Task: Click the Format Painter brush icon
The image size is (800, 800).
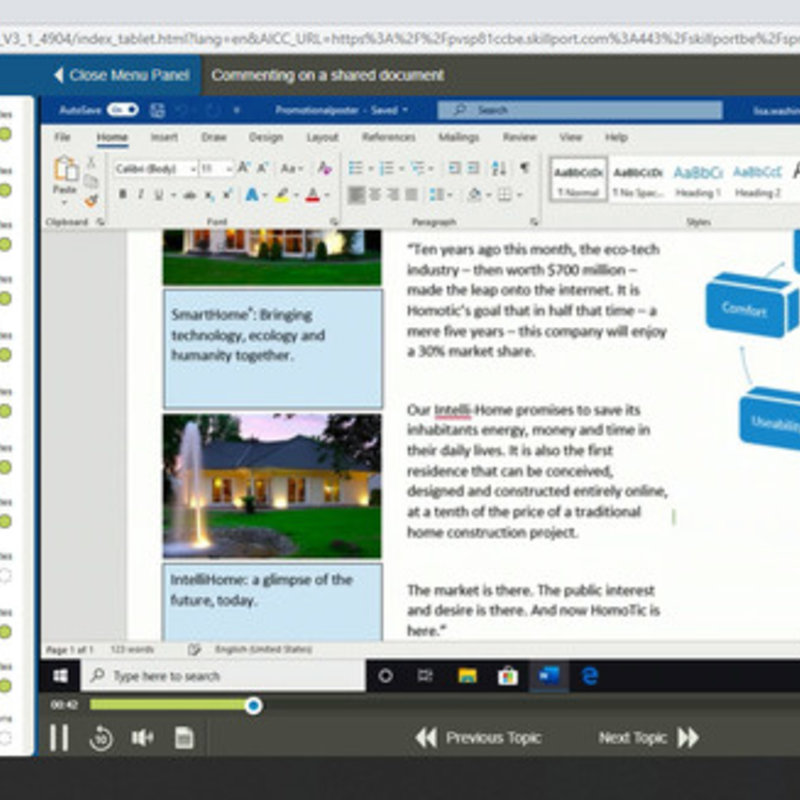Action: [x=91, y=201]
